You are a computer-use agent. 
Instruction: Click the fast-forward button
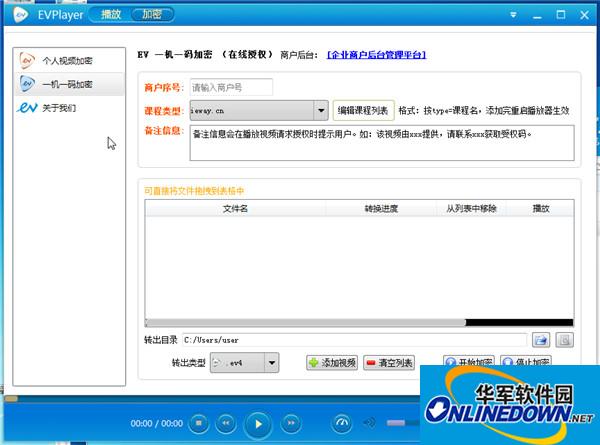[291, 423]
